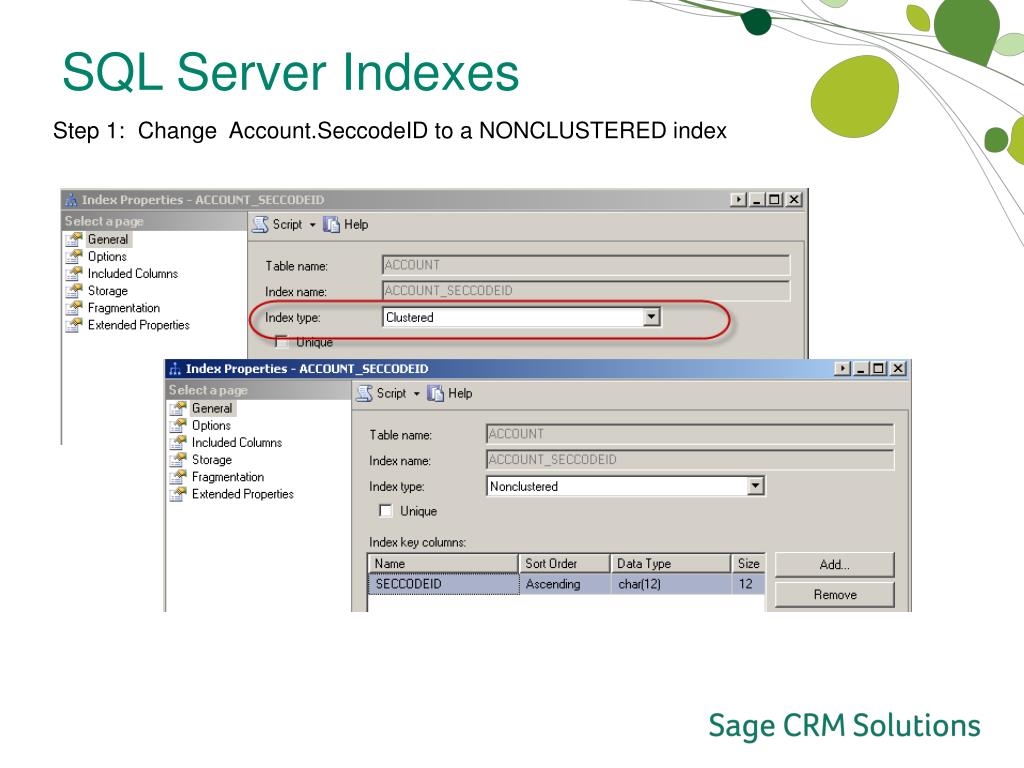1024x768 pixels.
Task: Click front window title bar arrow button
Action: click(842, 368)
